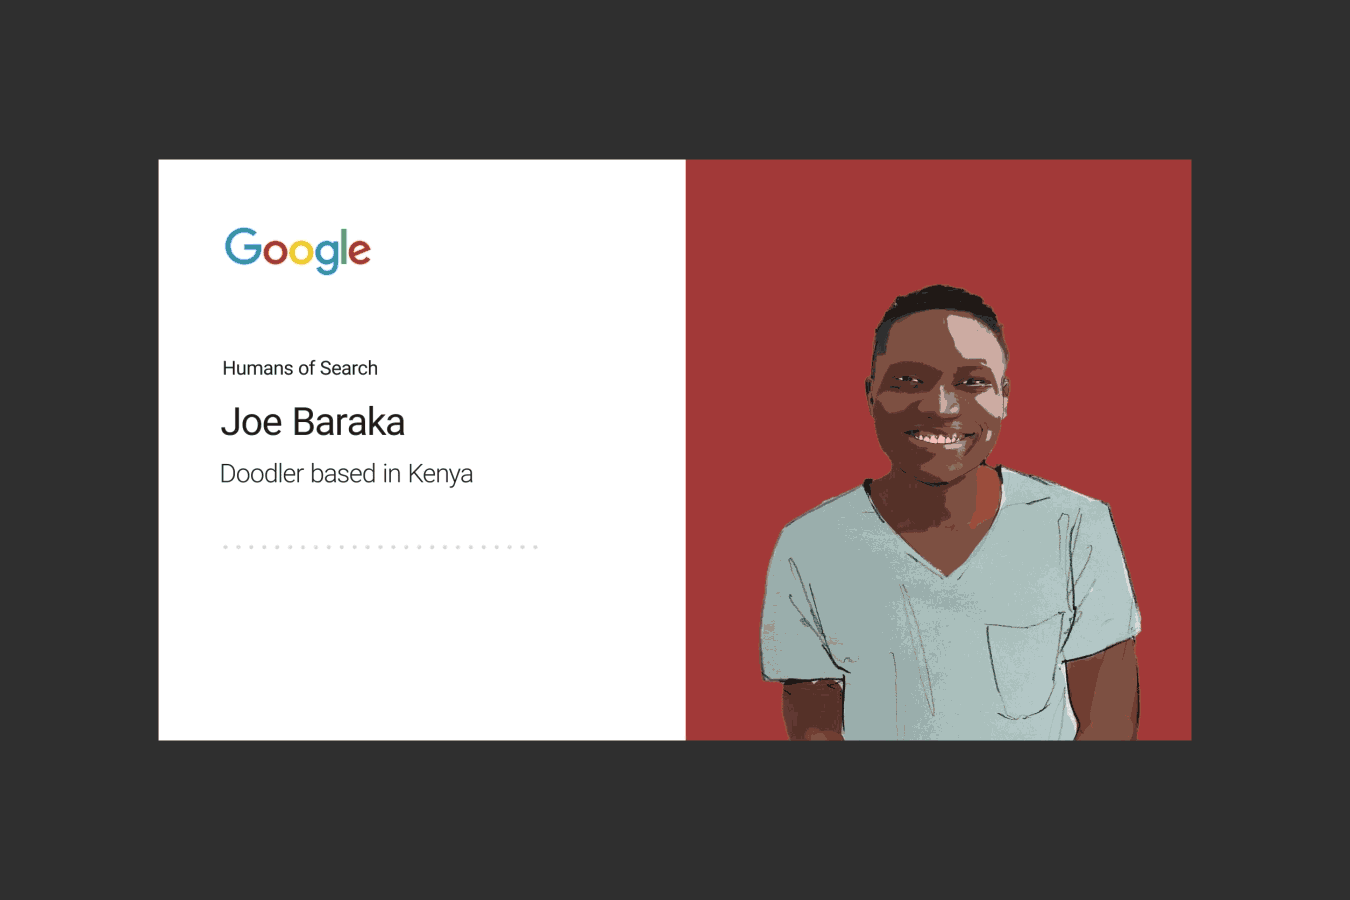Image resolution: width=1350 pixels, height=900 pixels.
Task: Click the dark gray border above the card
Action: (675, 80)
